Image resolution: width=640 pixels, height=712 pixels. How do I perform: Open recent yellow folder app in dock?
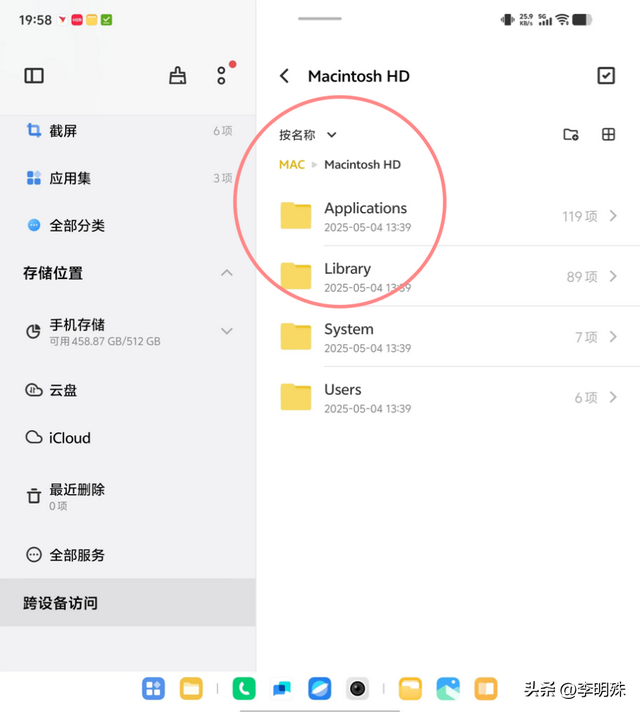tap(410, 689)
